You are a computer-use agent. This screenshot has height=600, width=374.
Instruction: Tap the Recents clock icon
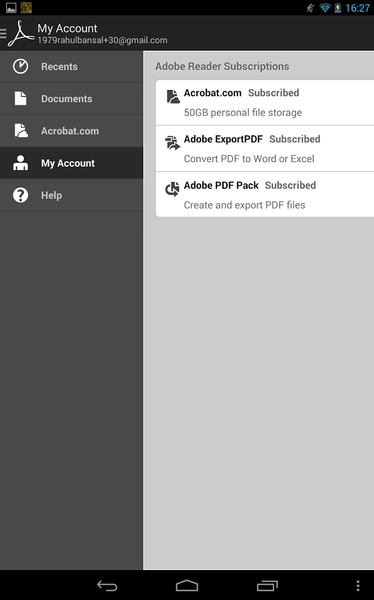click(20, 66)
